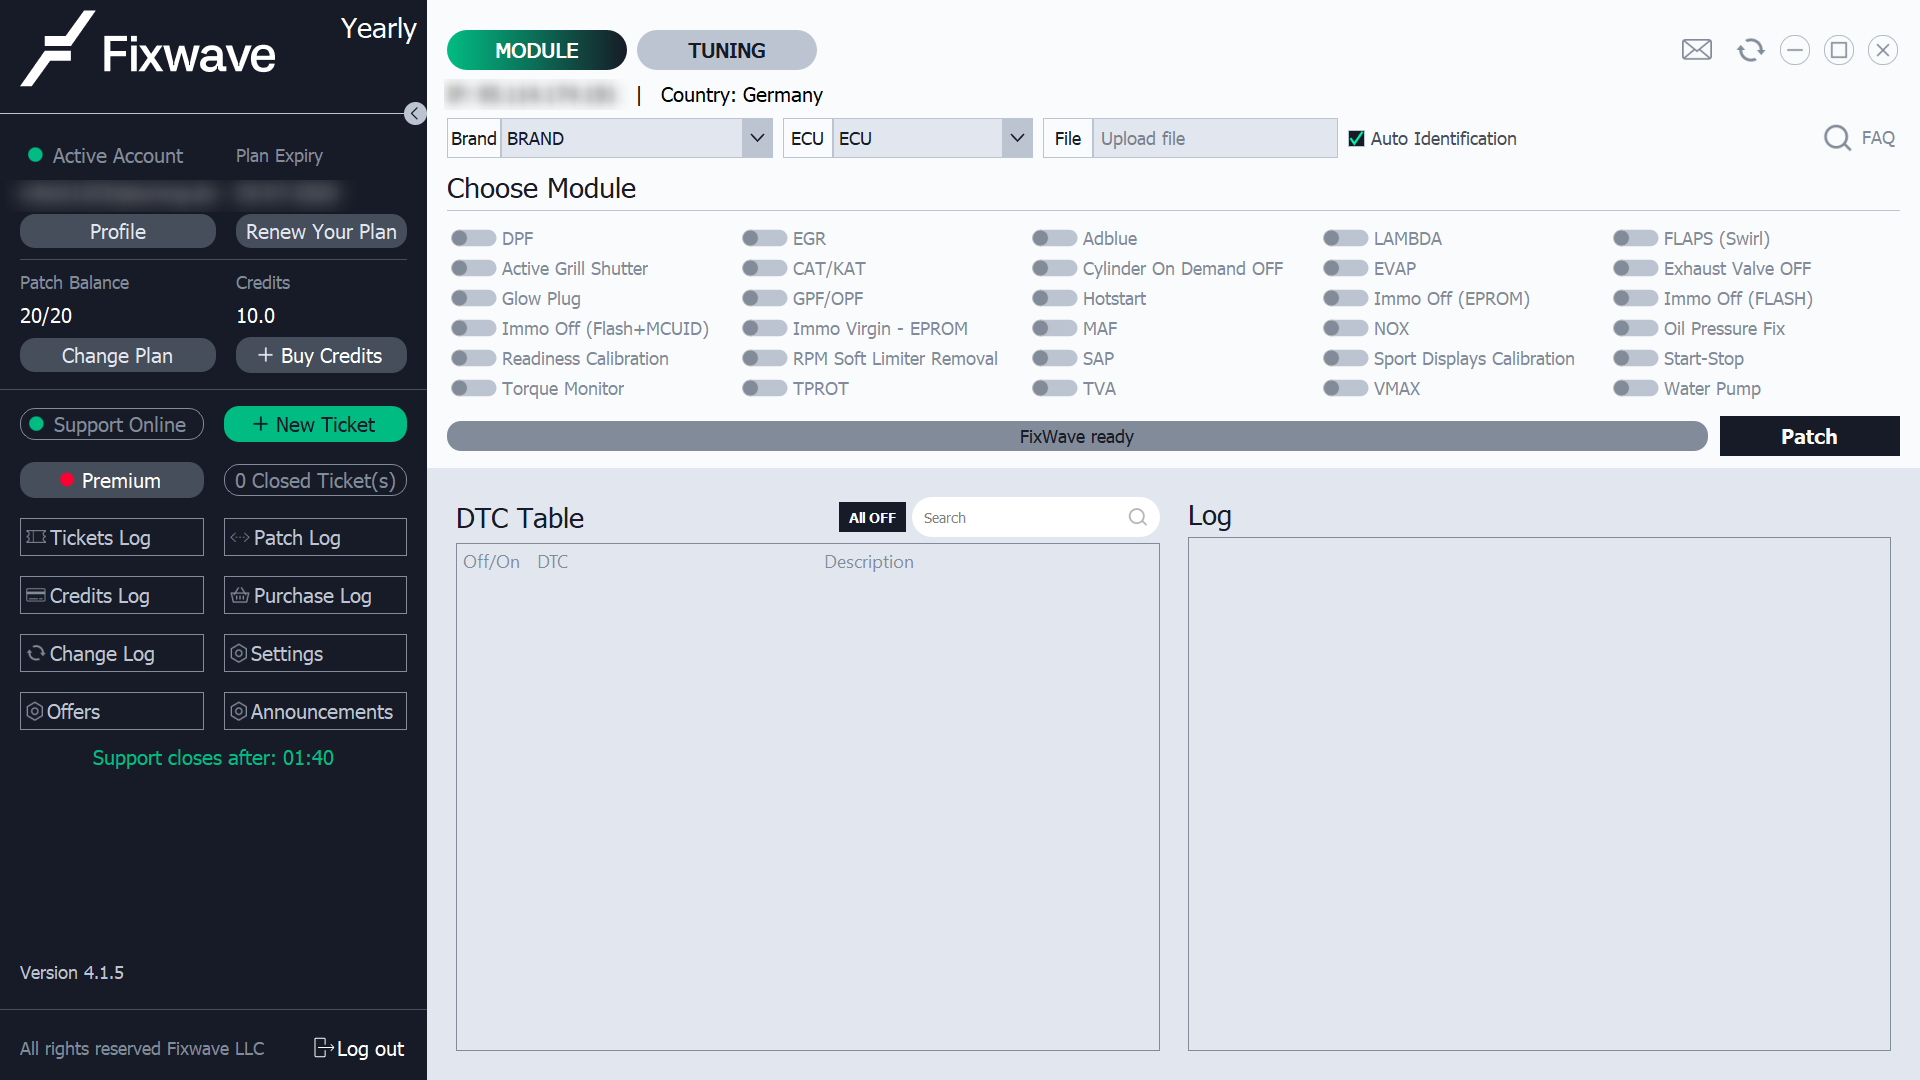Open the mail envelope icon
The height and width of the screenshot is (1080, 1920).
click(x=1696, y=50)
